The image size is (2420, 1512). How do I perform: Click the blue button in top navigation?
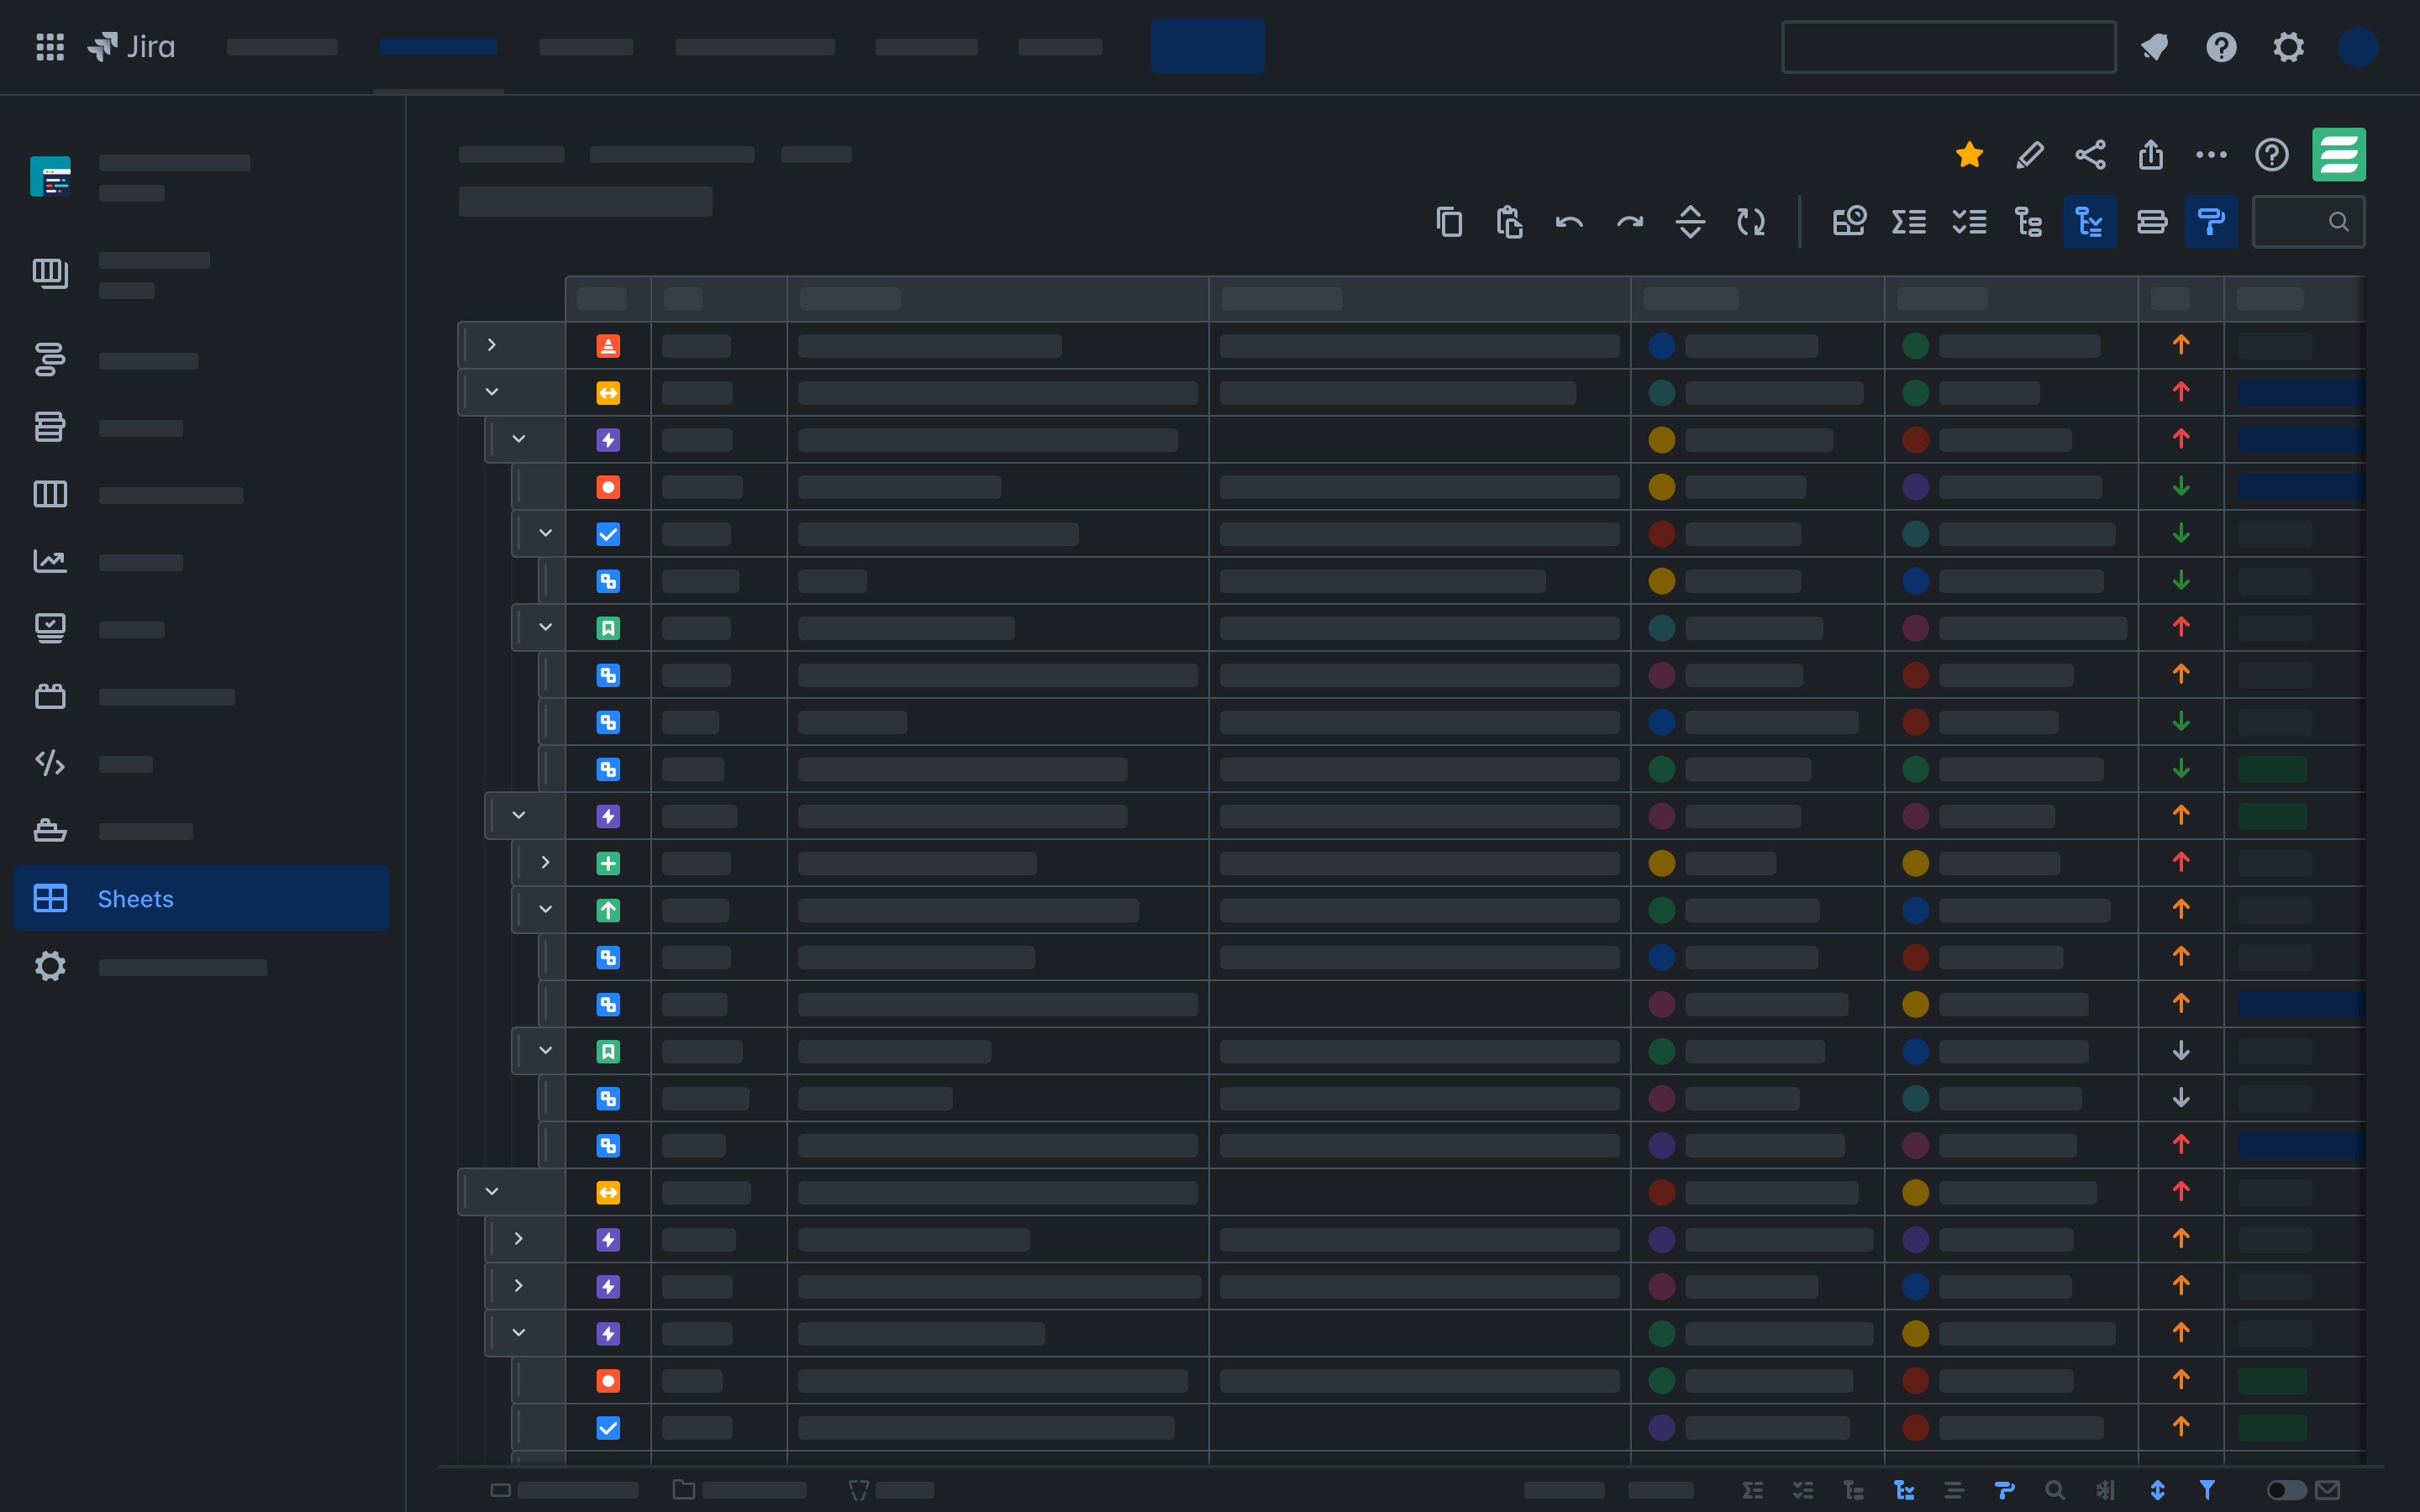(1207, 47)
